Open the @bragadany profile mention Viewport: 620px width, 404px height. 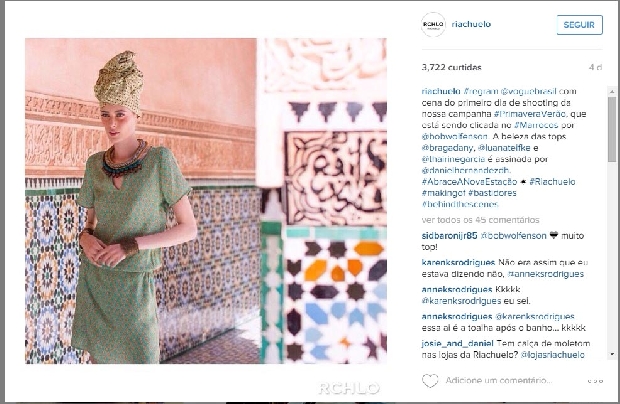447,148
